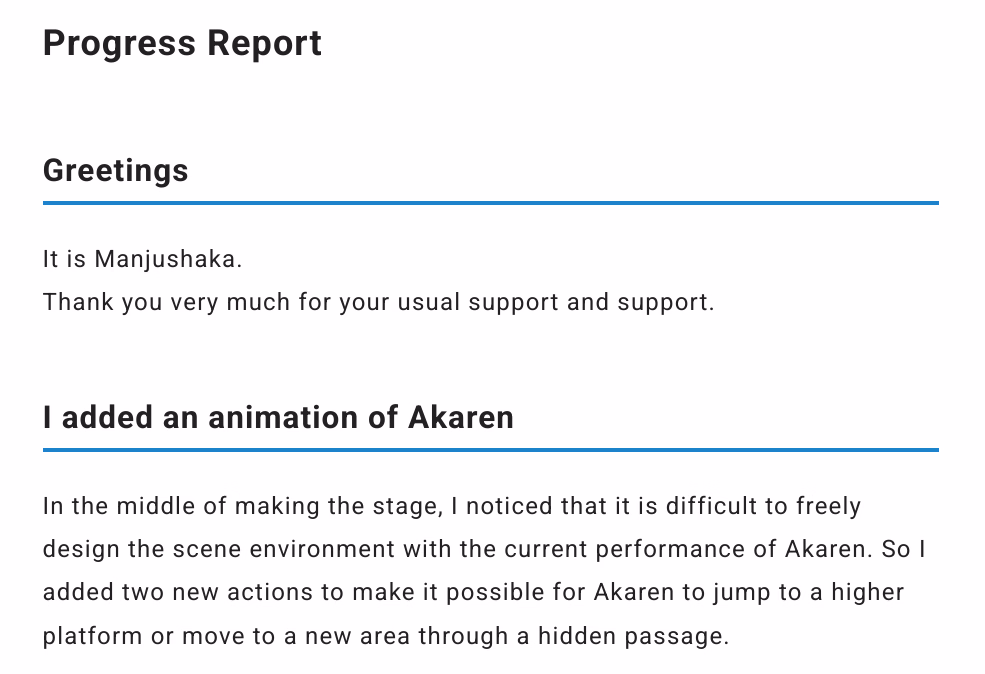Click the blue divider under the Akaren heading
985x674 pixels.
click(x=491, y=450)
